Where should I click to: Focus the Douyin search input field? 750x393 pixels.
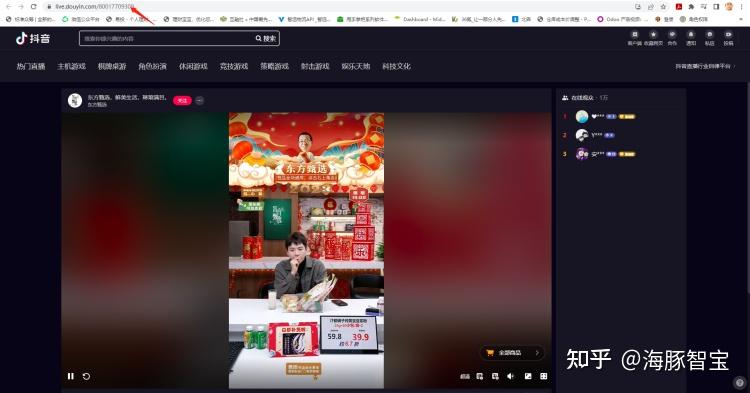click(167, 39)
